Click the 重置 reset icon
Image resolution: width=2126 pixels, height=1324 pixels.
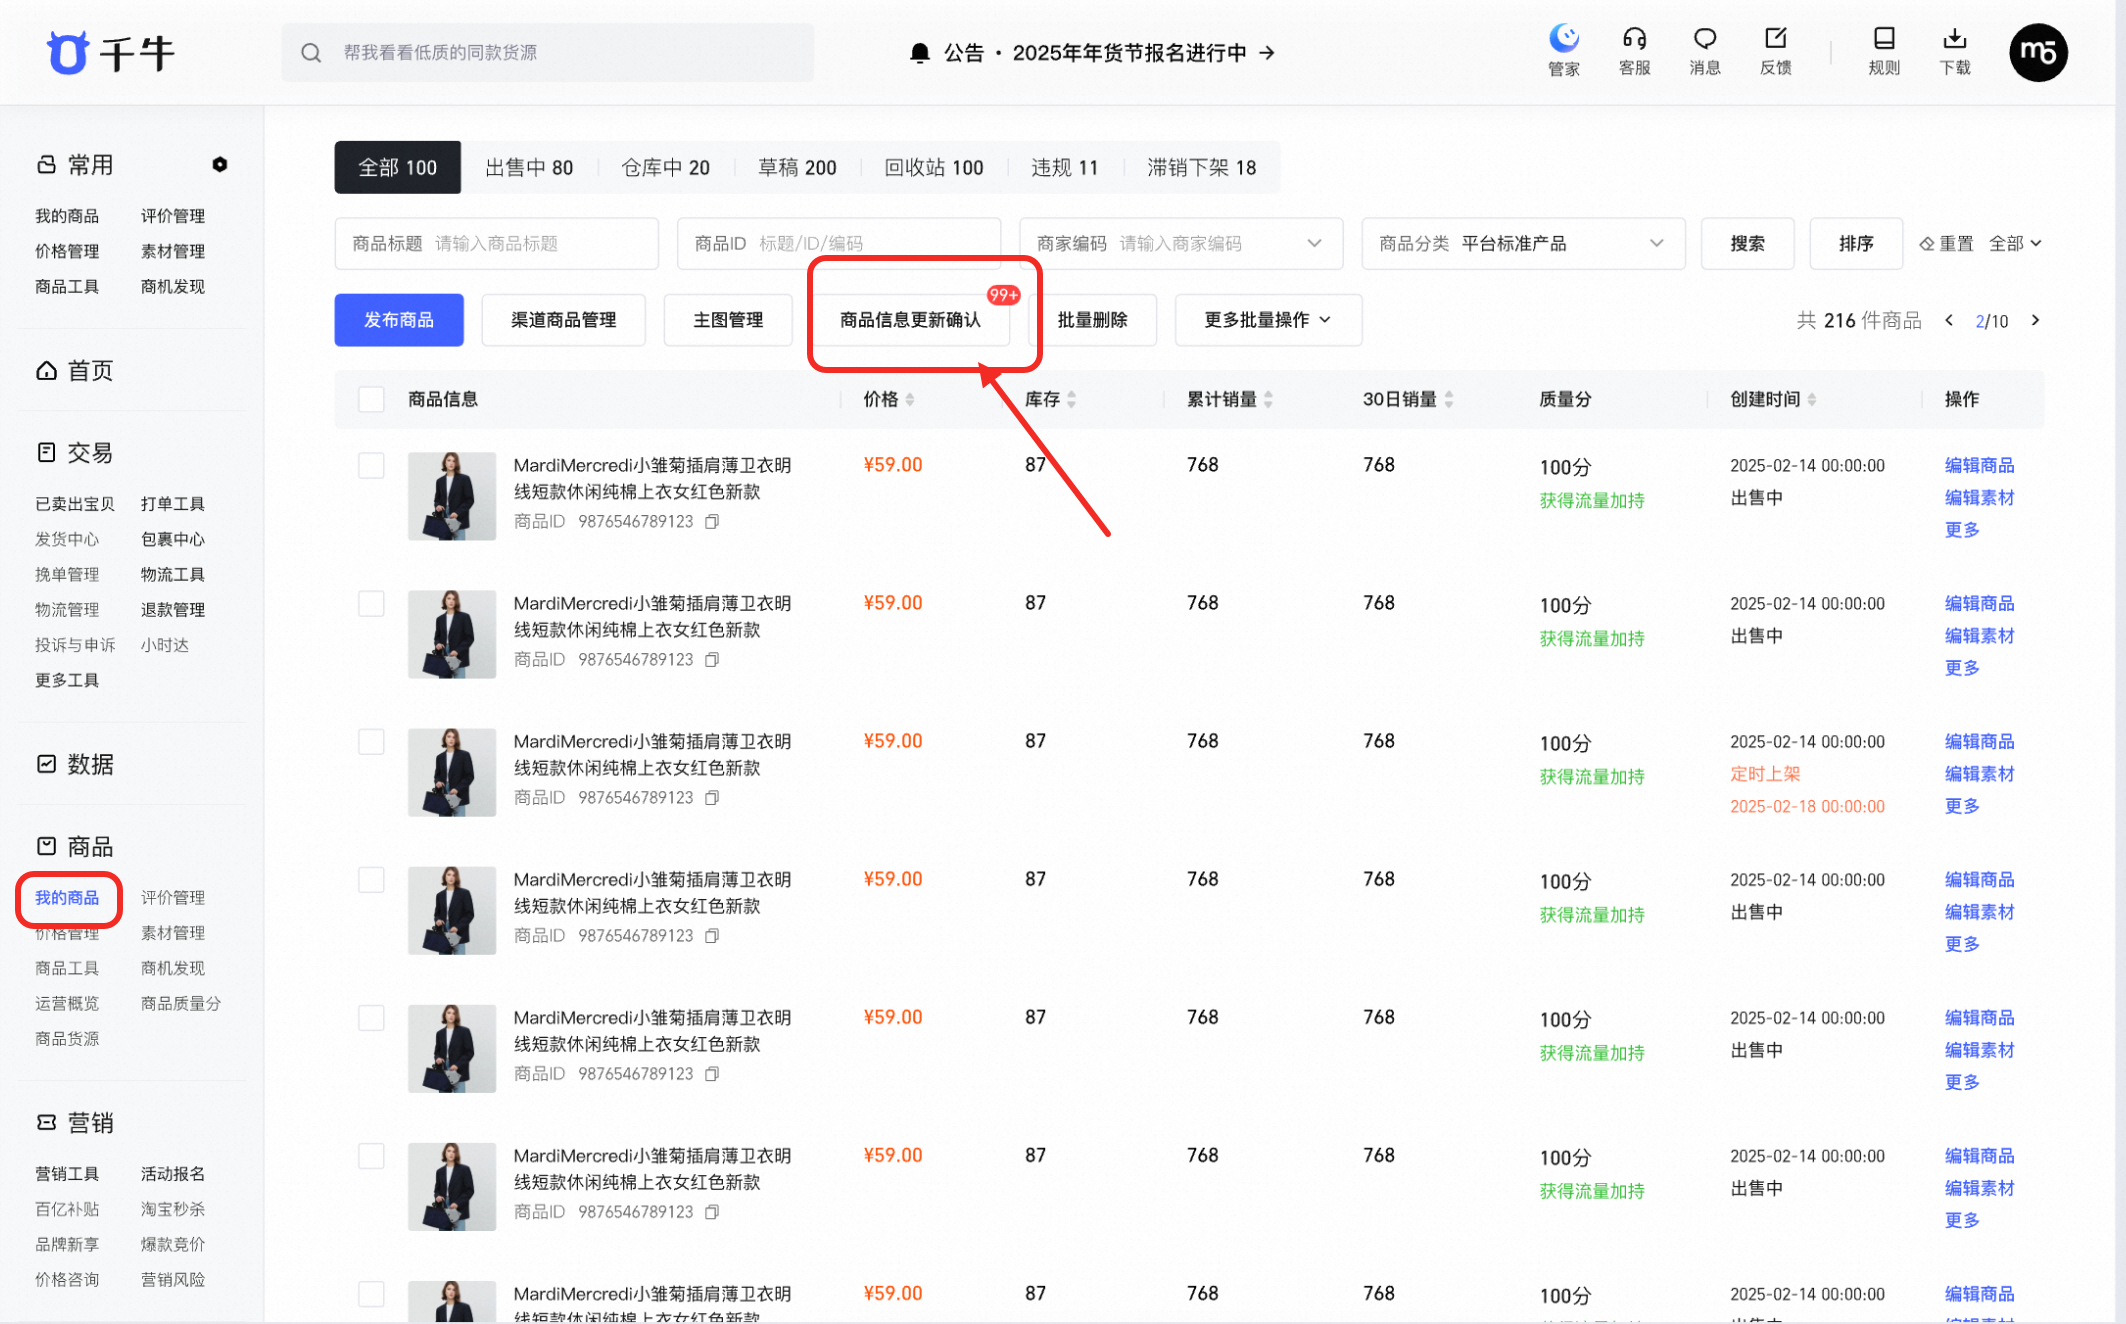click(1927, 244)
